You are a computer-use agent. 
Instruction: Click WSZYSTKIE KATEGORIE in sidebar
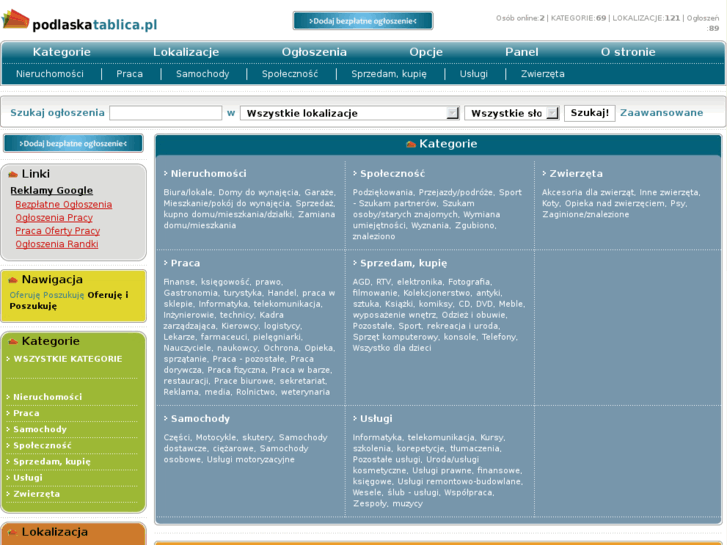point(68,359)
